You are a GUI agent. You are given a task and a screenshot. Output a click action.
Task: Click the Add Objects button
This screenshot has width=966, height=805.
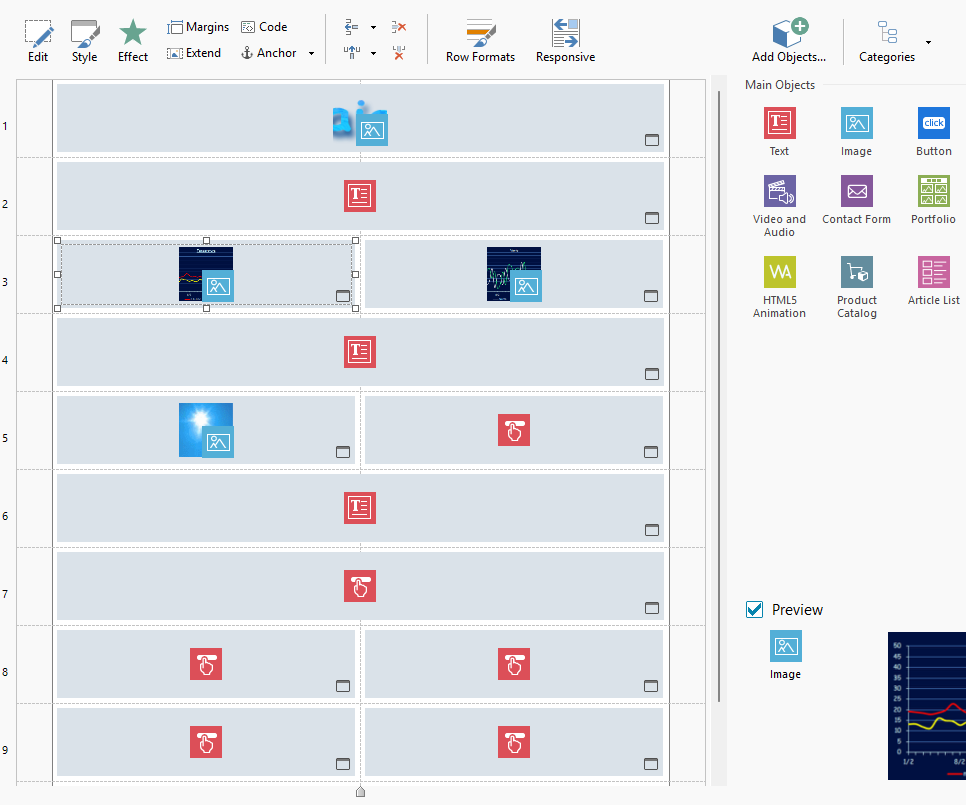click(x=789, y=41)
